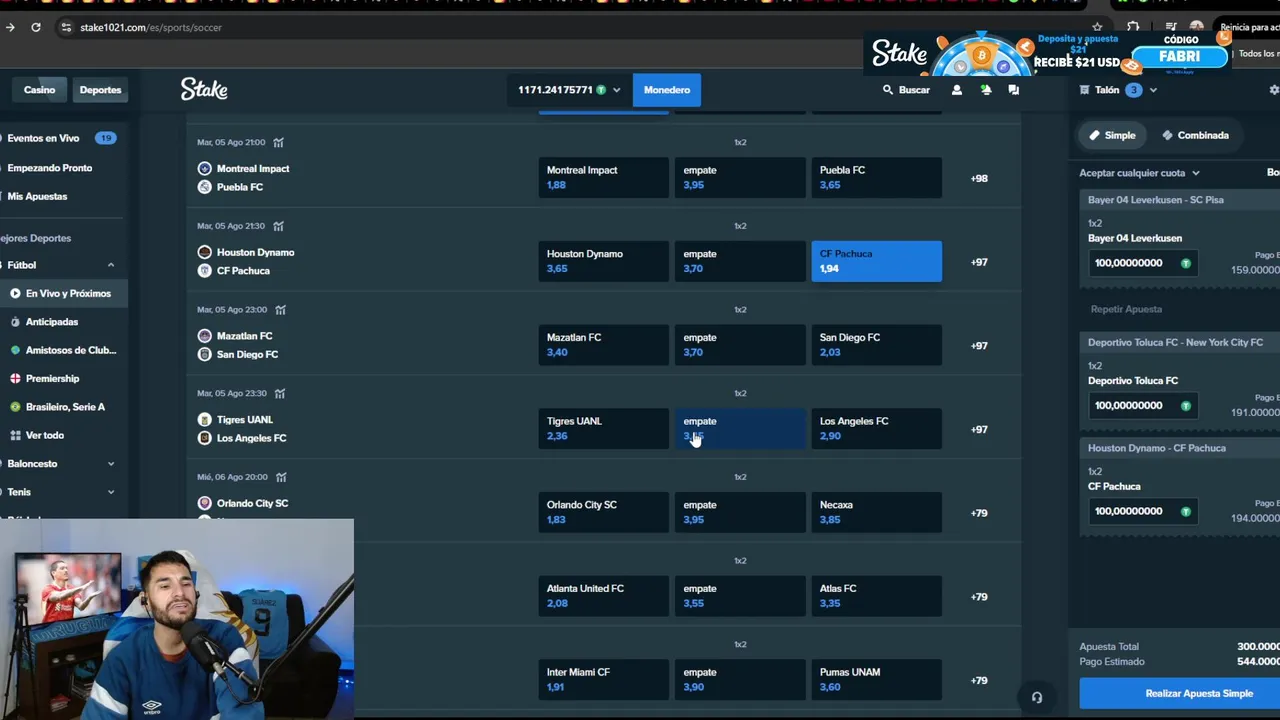Edit Deportivo Toluca FC stake amount field
This screenshot has height=720, width=1280.
pyautogui.click(x=1141, y=405)
